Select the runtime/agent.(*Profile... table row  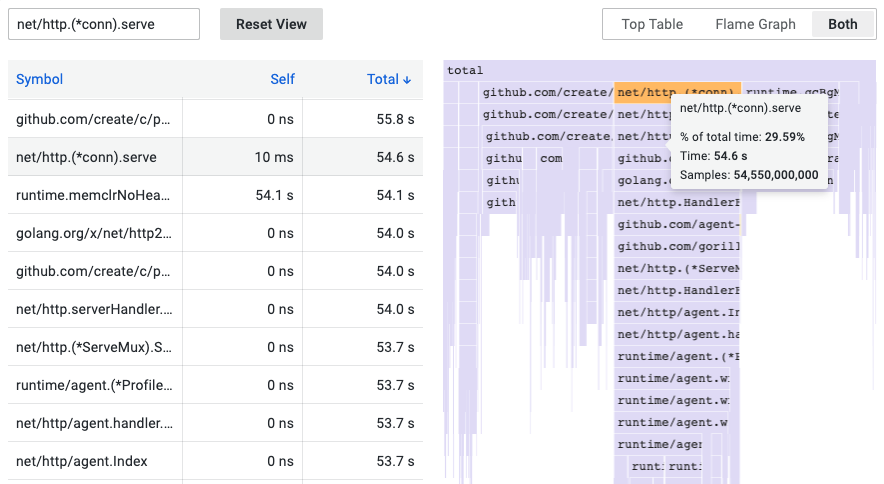pos(215,385)
